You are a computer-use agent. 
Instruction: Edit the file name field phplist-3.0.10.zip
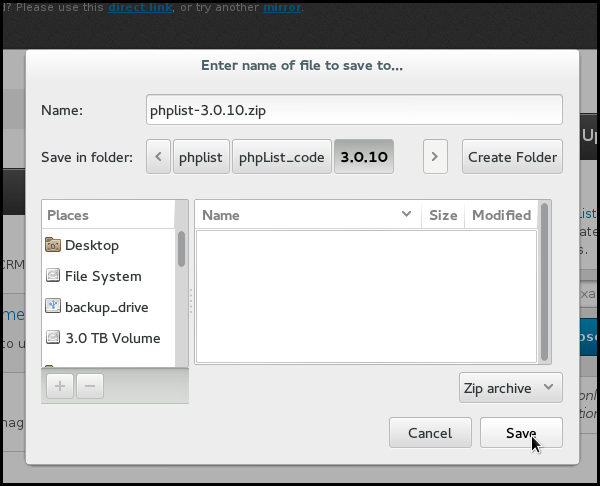354,110
